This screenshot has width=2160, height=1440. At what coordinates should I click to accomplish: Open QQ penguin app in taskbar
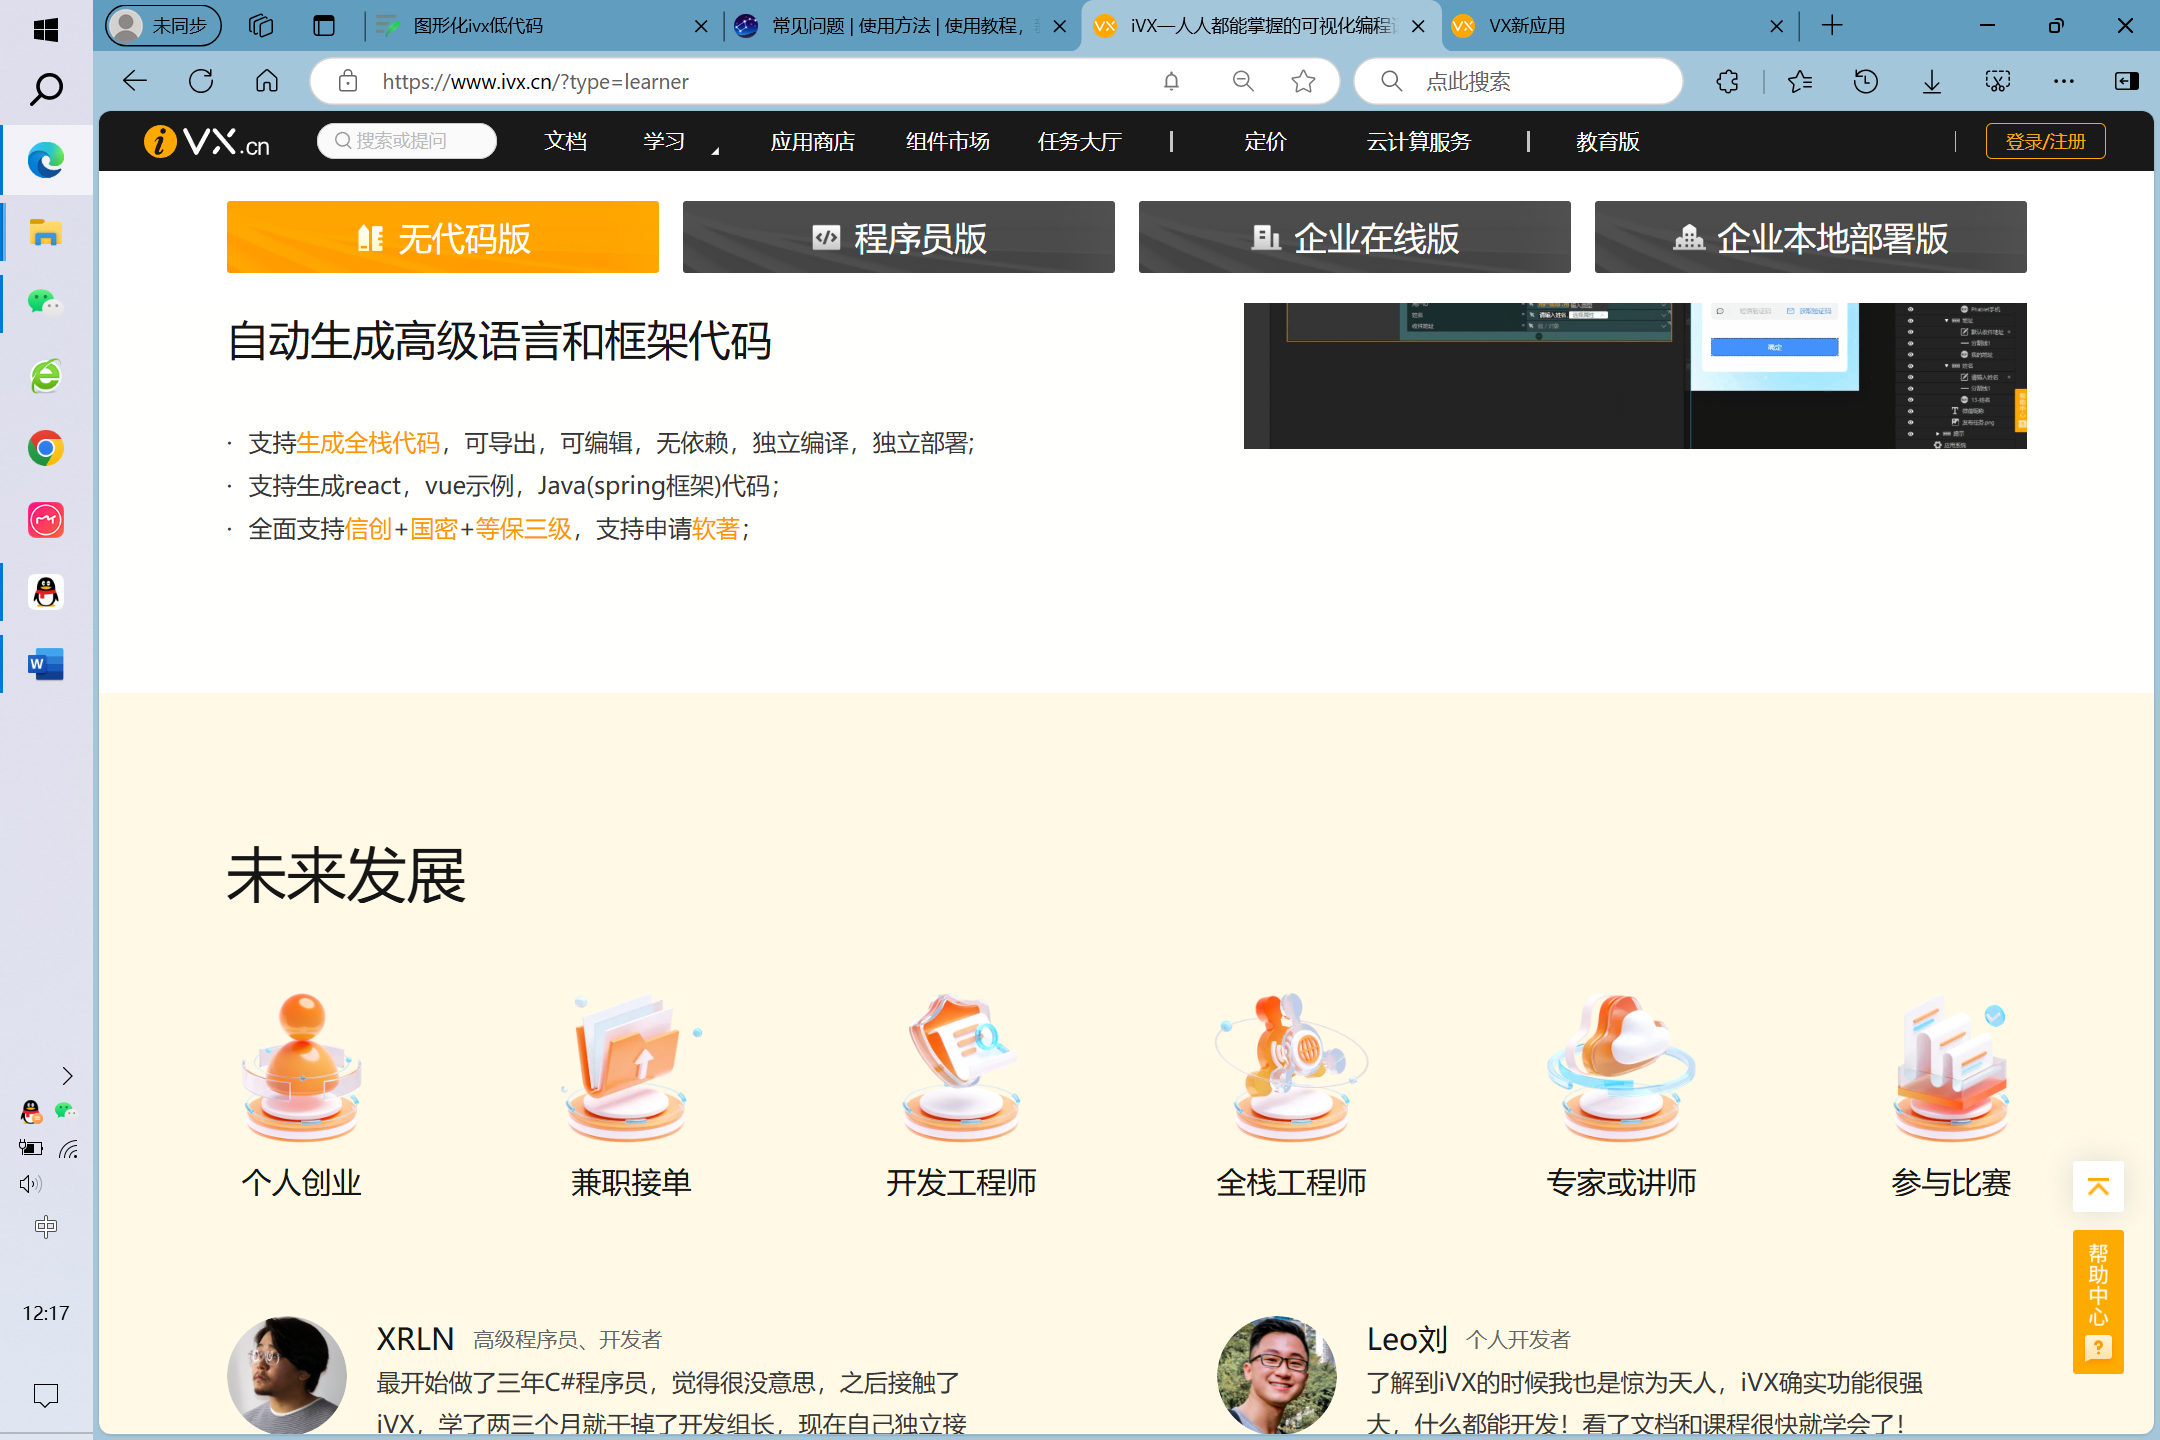(x=46, y=592)
